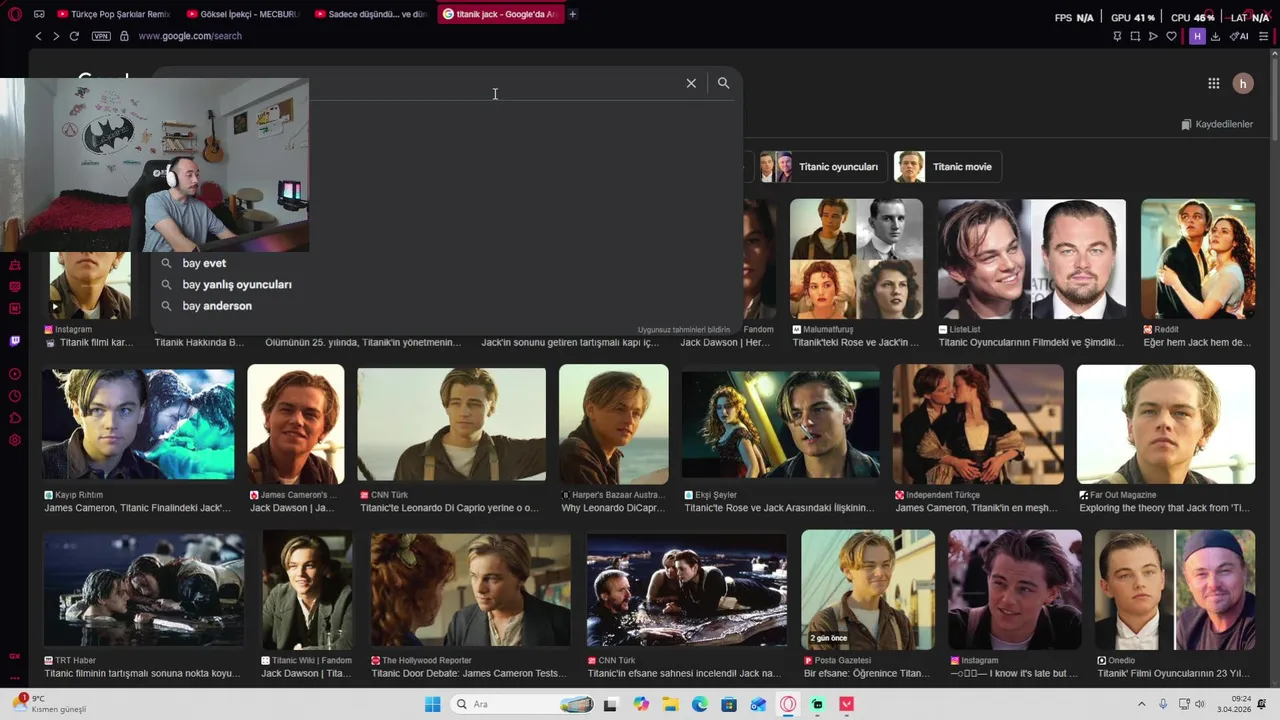Switch to Göksel İpekçi - MECBURUM tab

245,14
